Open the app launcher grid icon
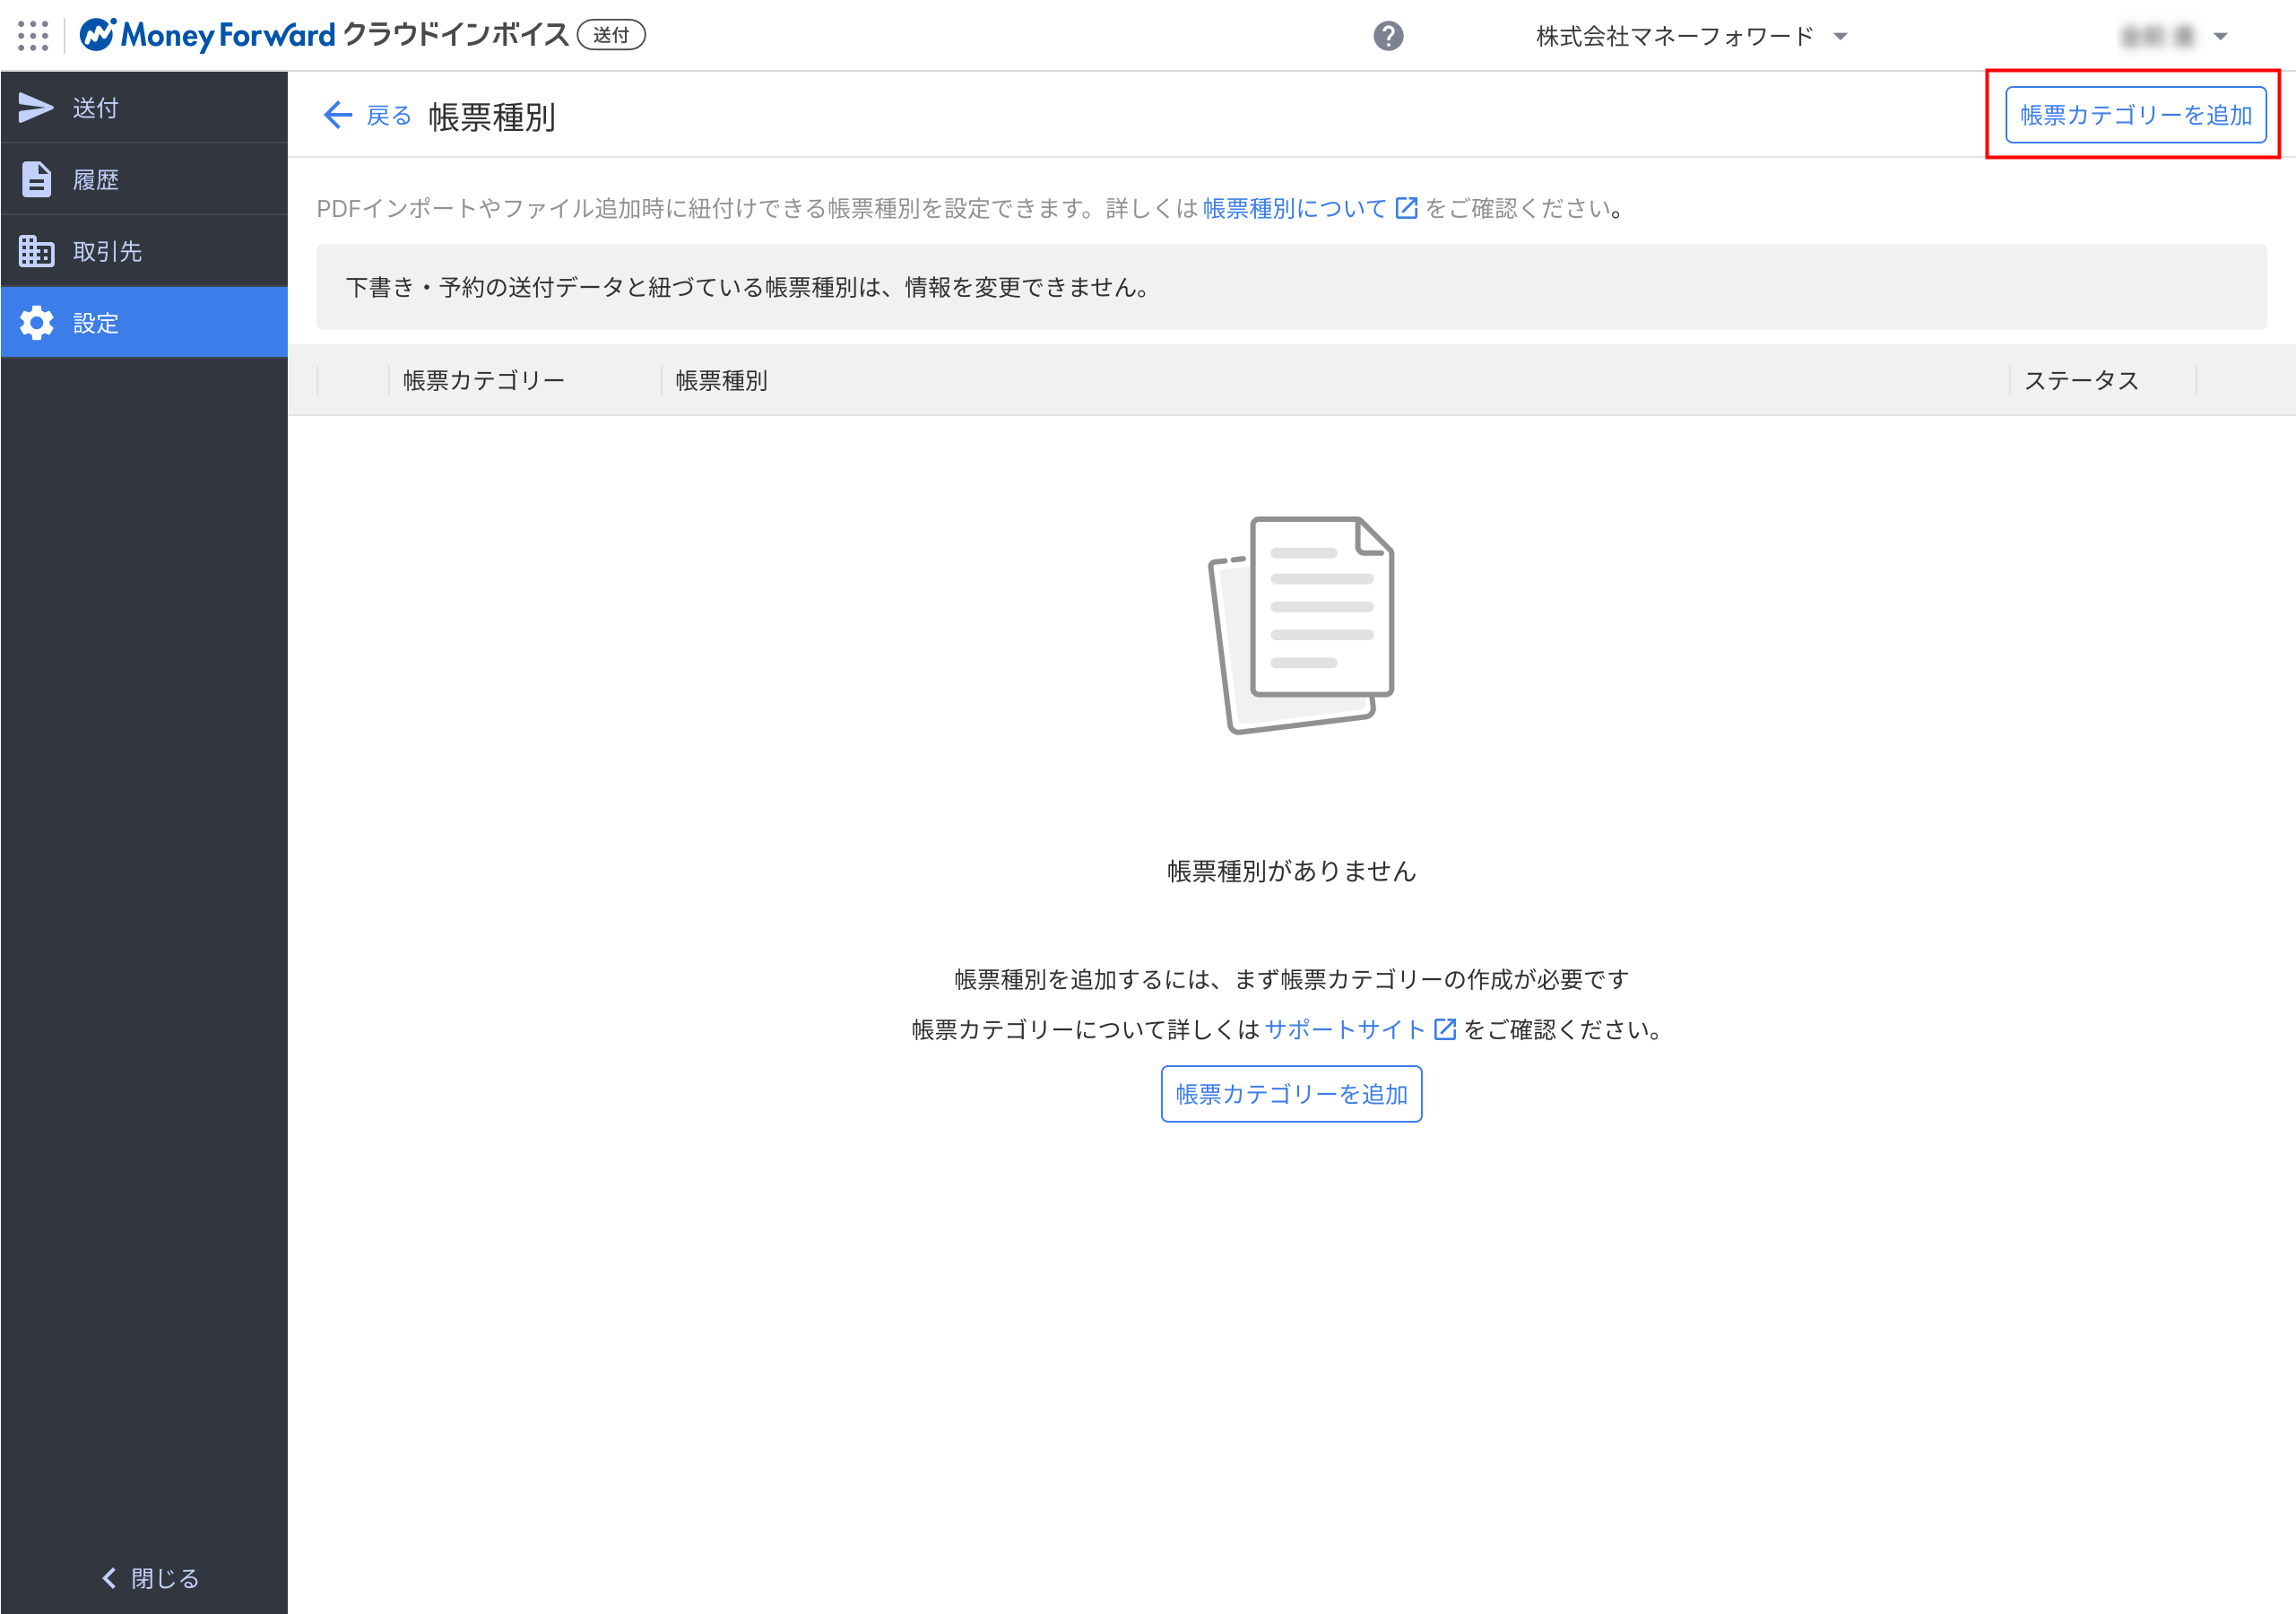The image size is (2296, 1614). [x=33, y=36]
